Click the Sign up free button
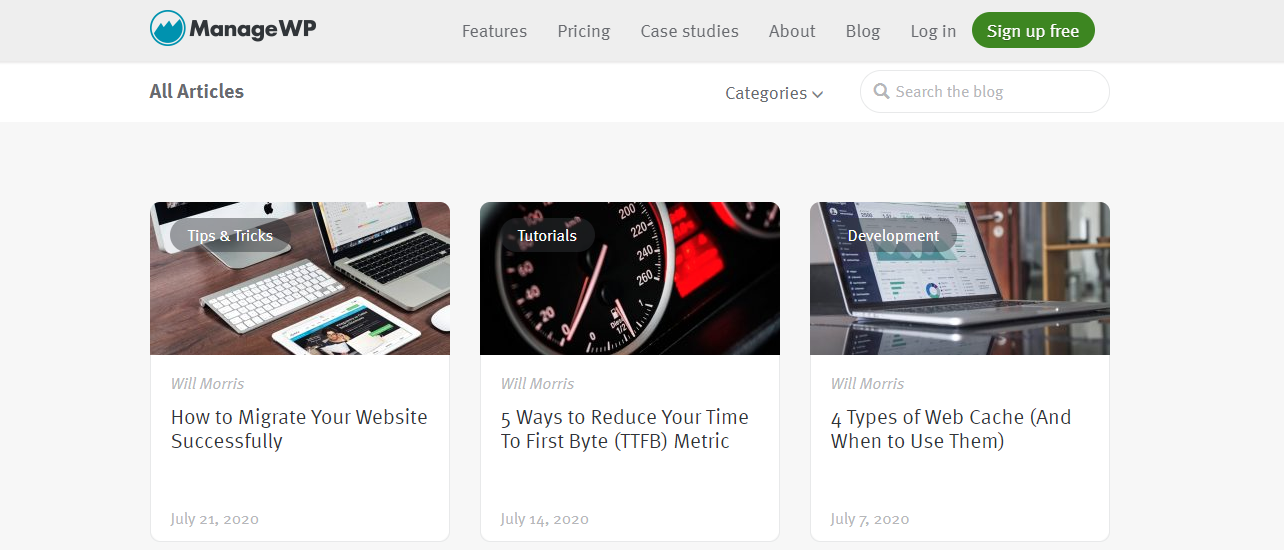Image resolution: width=1284 pixels, height=550 pixels. tap(1033, 30)
